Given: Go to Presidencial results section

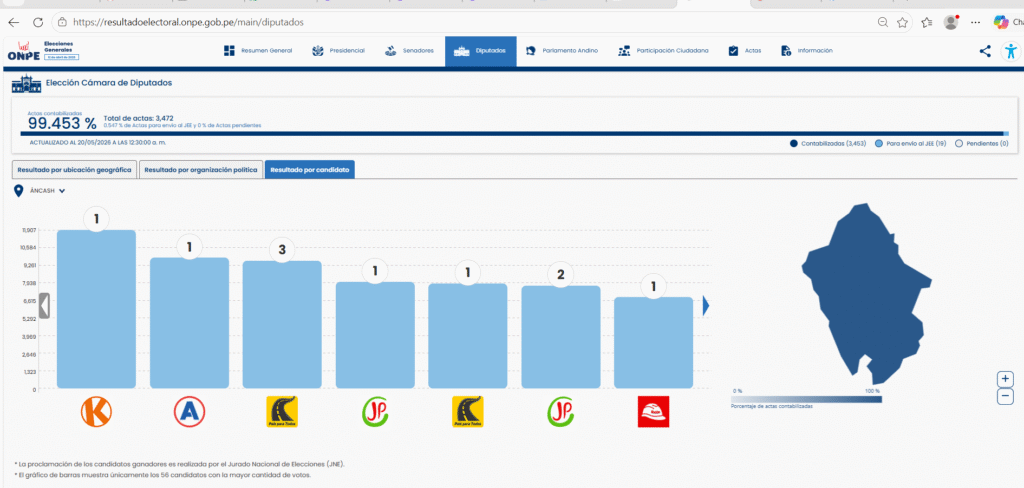Looking at the screenshot, I should coord(338,51).
